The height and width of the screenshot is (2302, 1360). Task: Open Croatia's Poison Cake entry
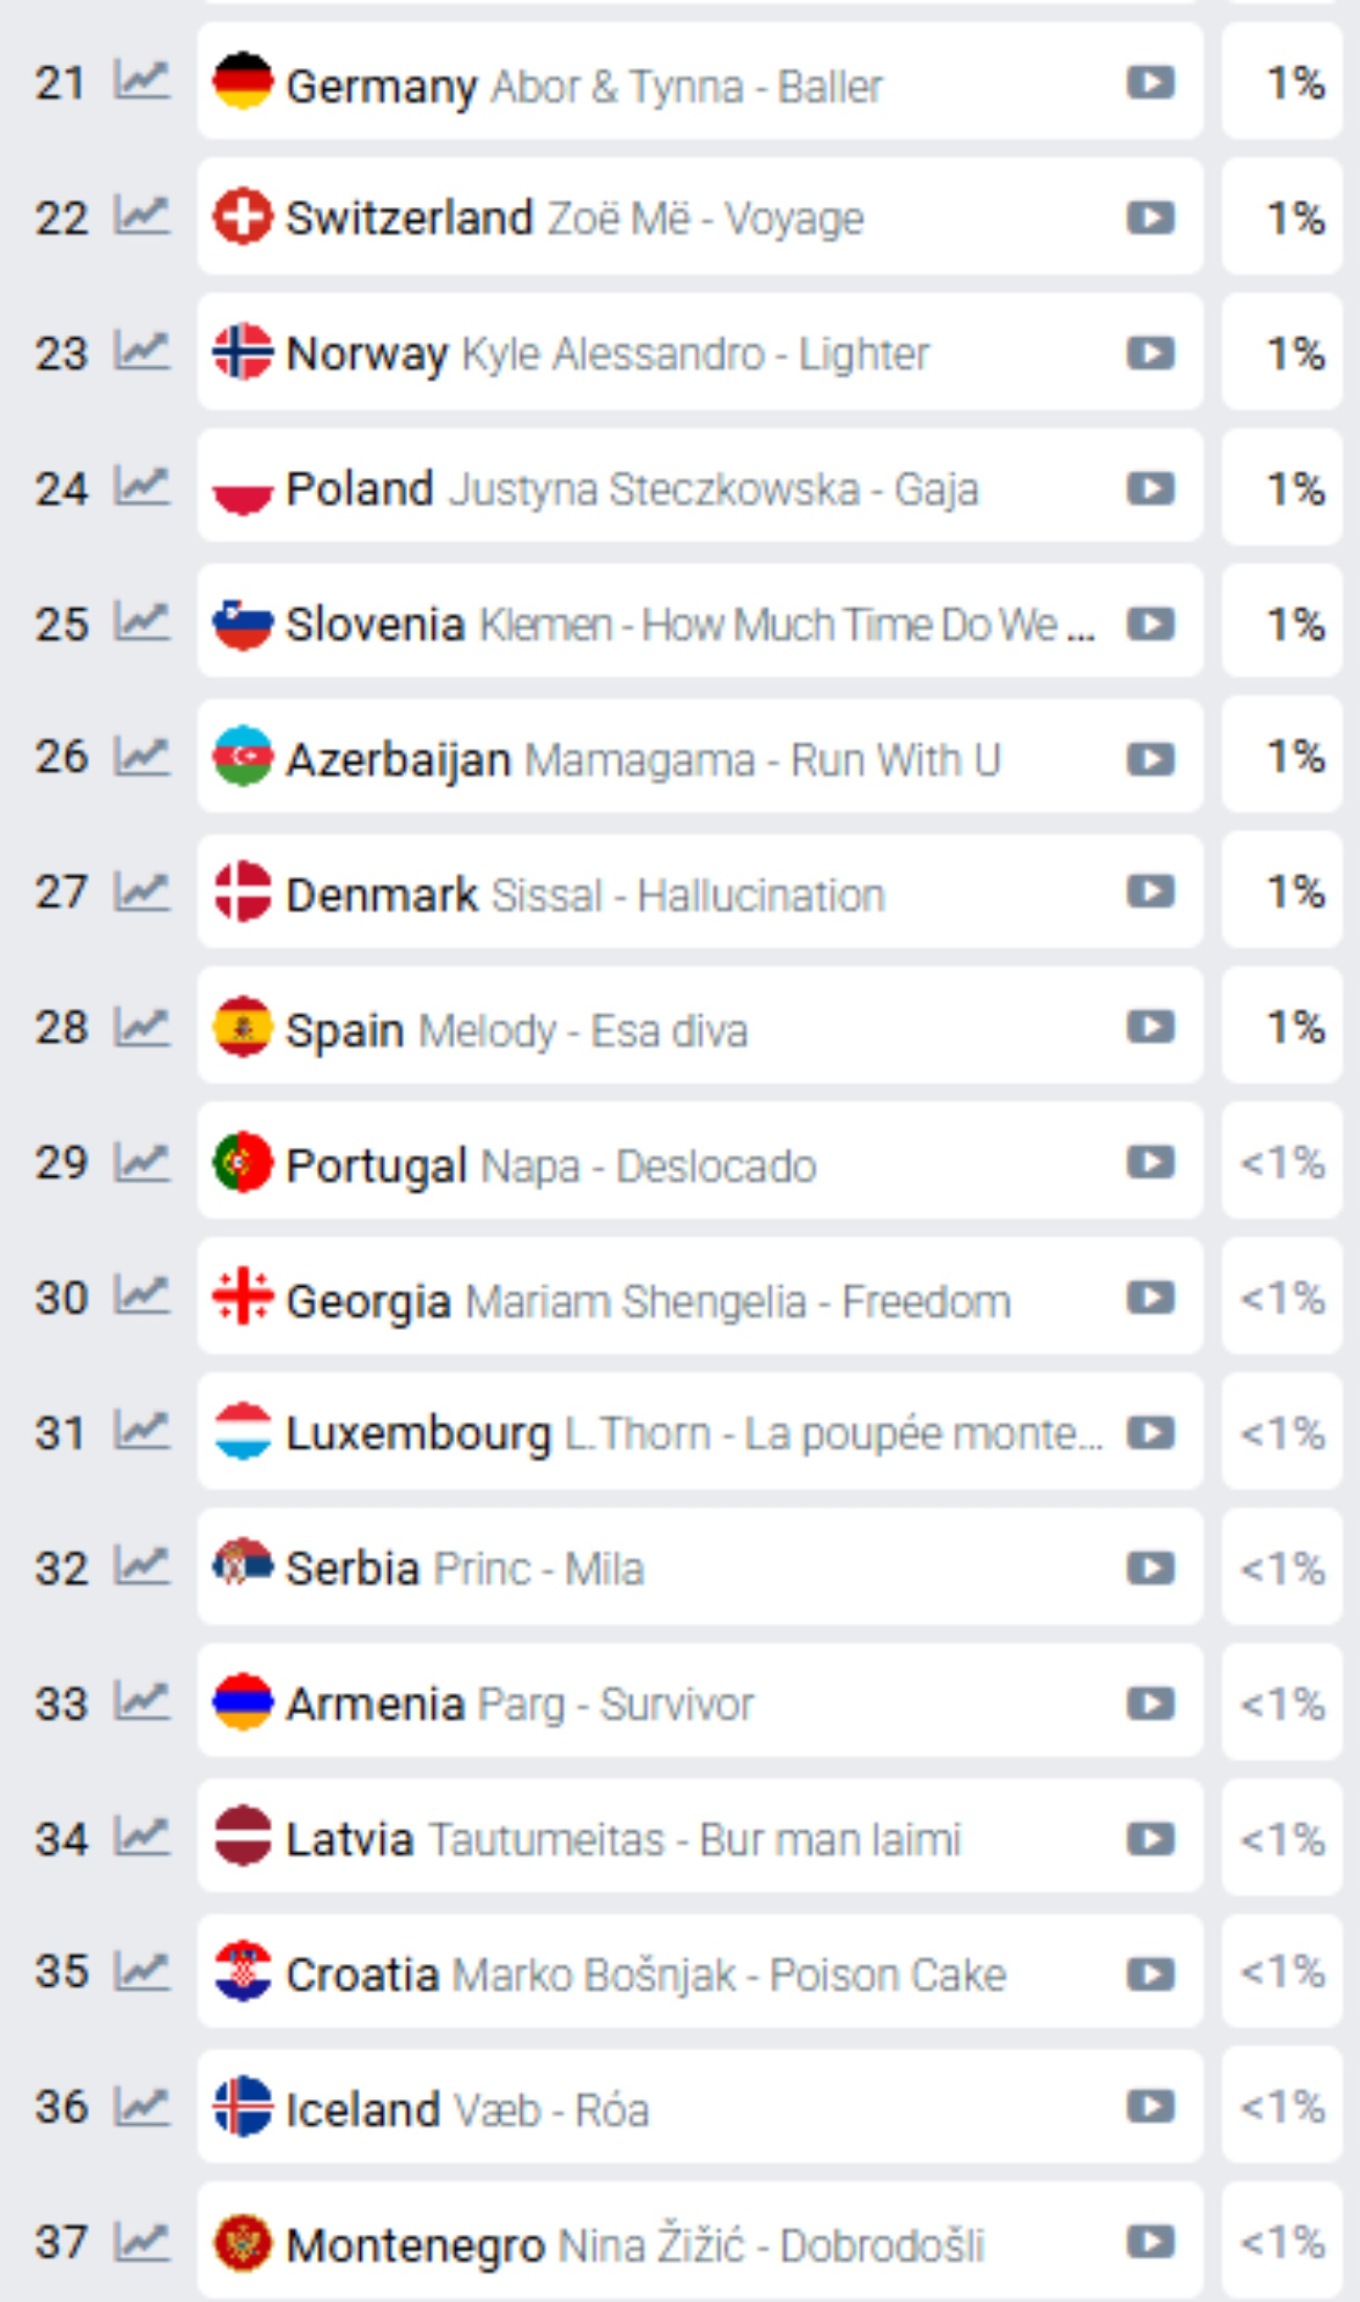729,1975
